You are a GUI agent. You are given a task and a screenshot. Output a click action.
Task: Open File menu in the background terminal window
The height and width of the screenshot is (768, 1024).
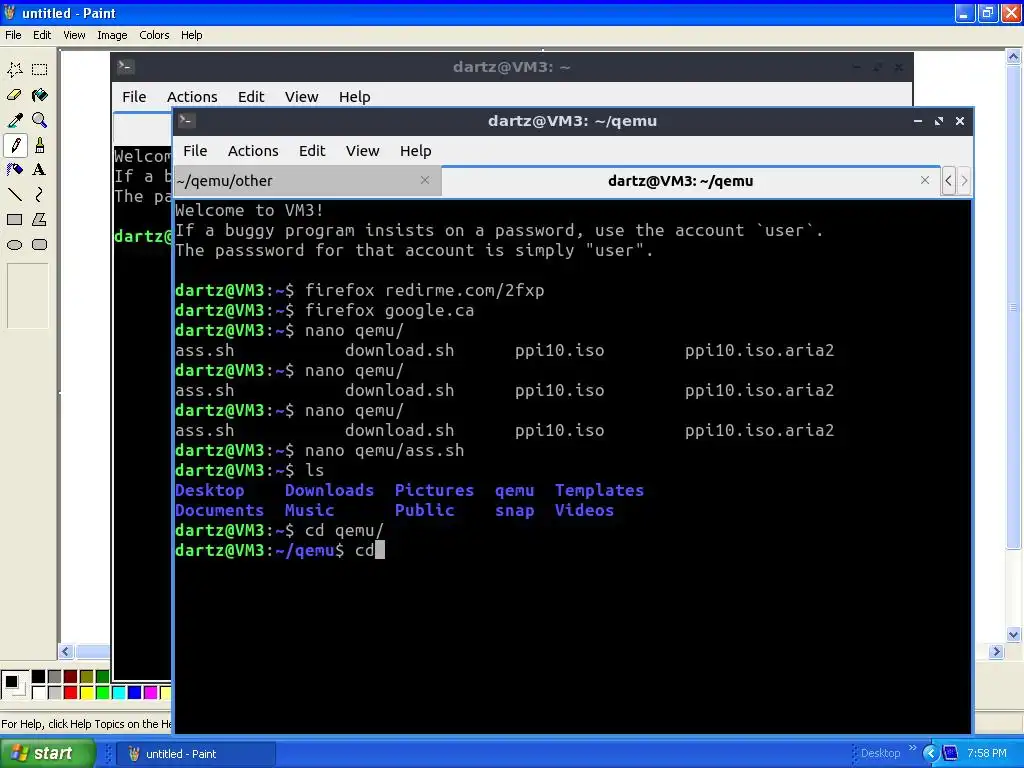tap(134, 97)
